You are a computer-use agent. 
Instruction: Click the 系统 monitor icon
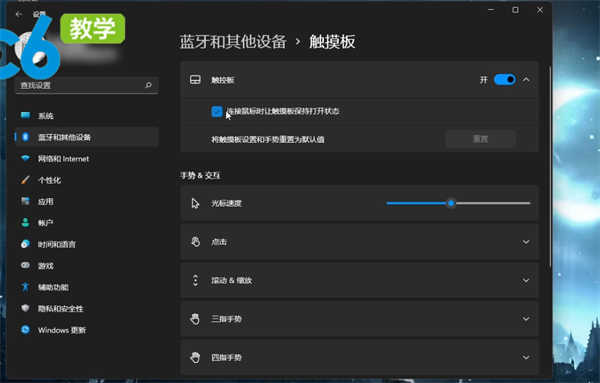tap(25, 115)
